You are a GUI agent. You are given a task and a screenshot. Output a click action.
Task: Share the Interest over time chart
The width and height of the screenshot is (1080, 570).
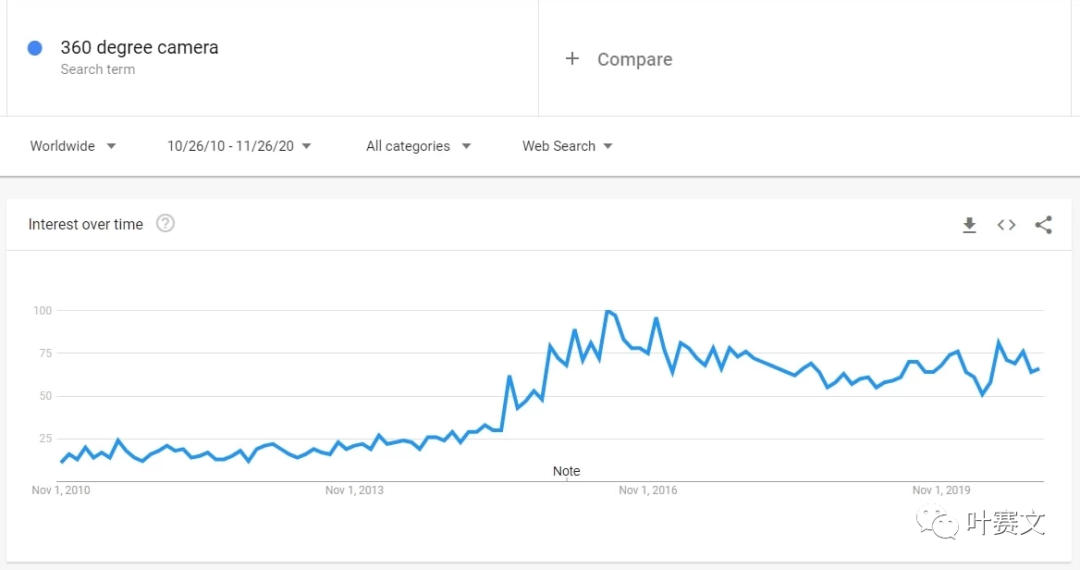click(1043, 225)
